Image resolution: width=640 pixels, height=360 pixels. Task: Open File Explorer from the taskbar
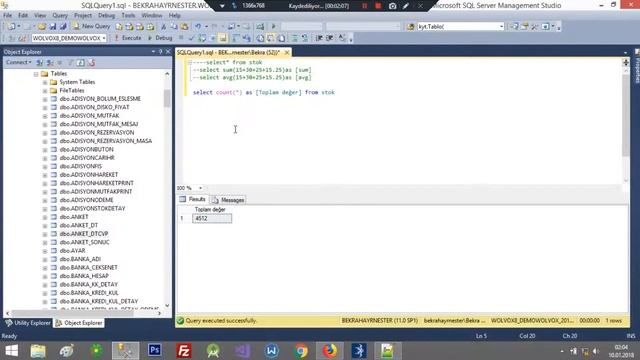pos(38,351)
